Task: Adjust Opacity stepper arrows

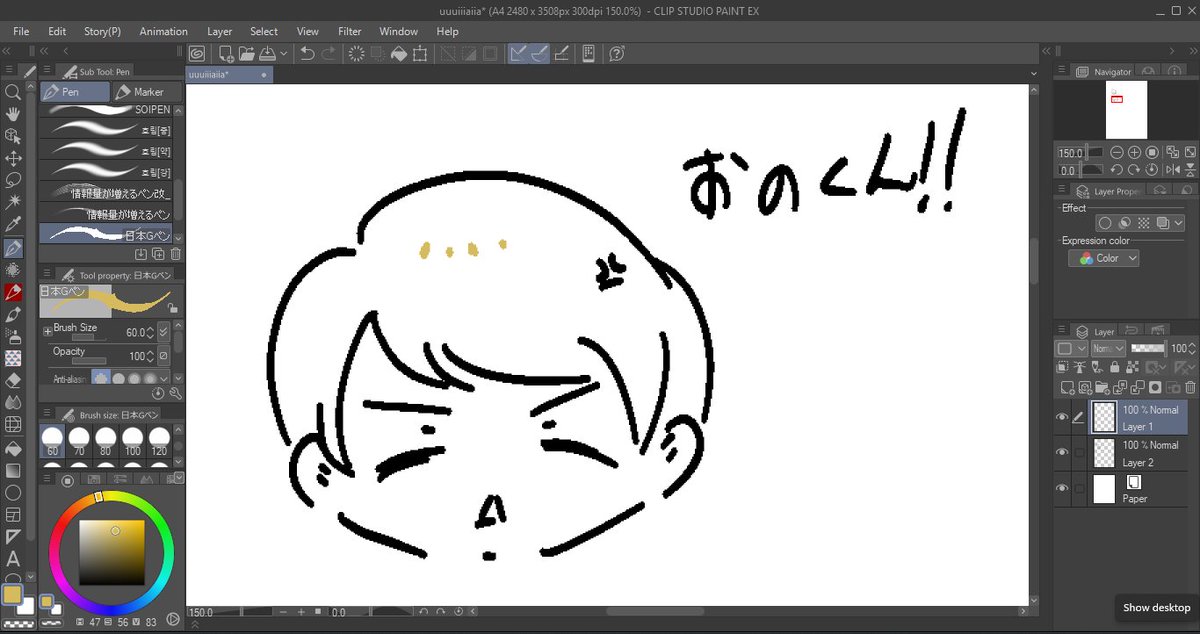Action: 151,356
